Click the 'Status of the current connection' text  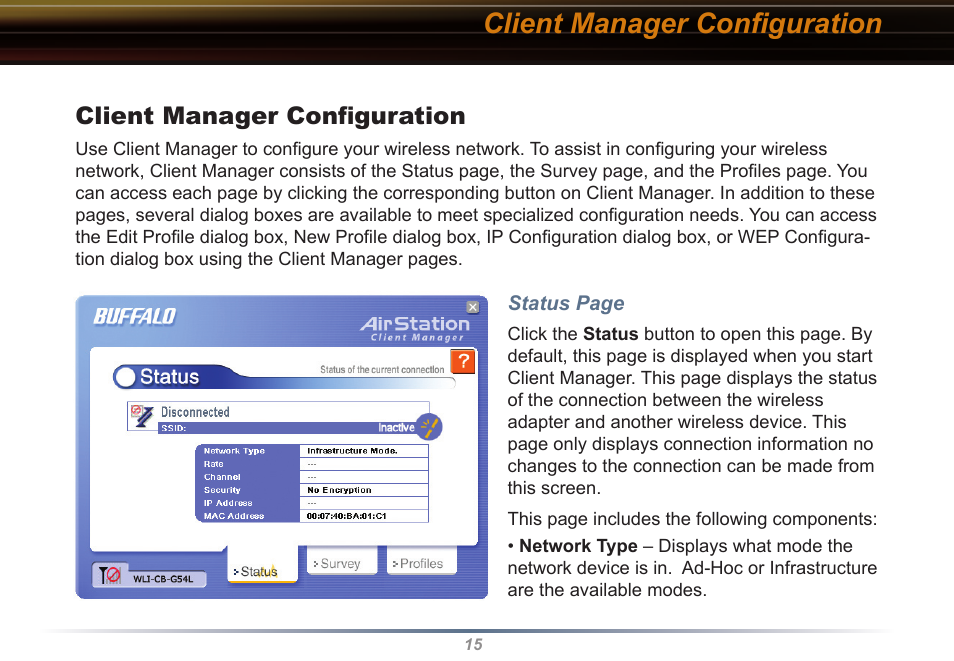(x=382, y=369)
